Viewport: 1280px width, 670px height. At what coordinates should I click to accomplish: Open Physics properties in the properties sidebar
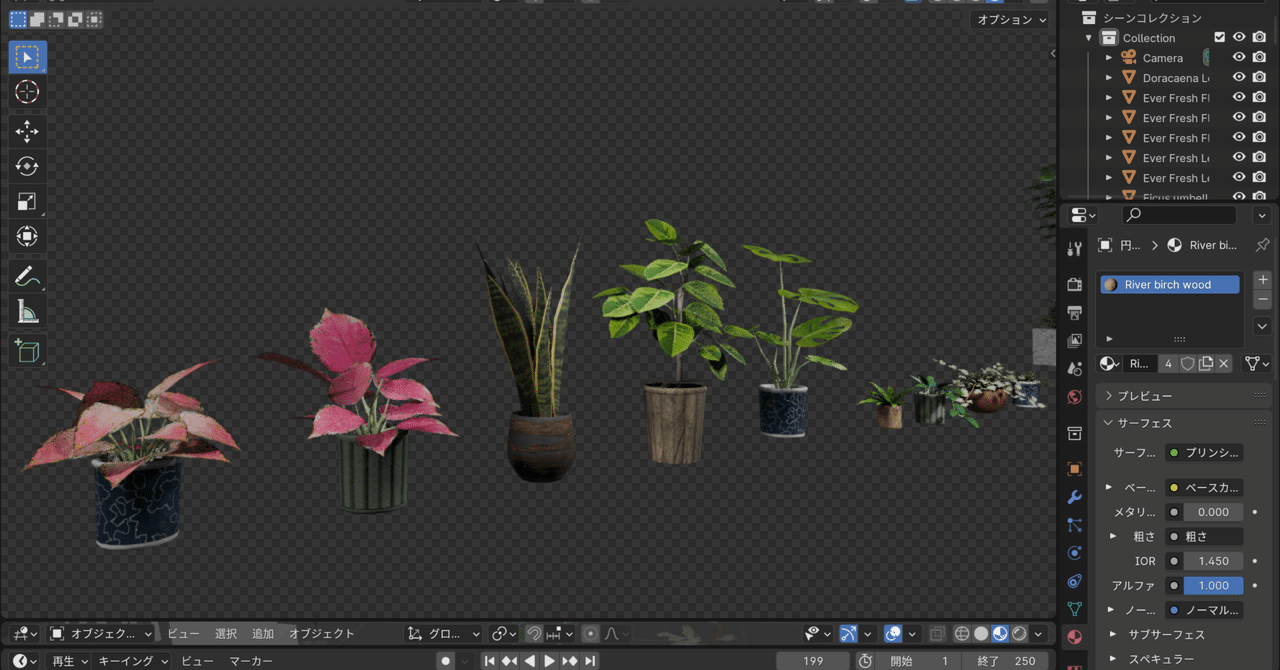pos(1075,553)
